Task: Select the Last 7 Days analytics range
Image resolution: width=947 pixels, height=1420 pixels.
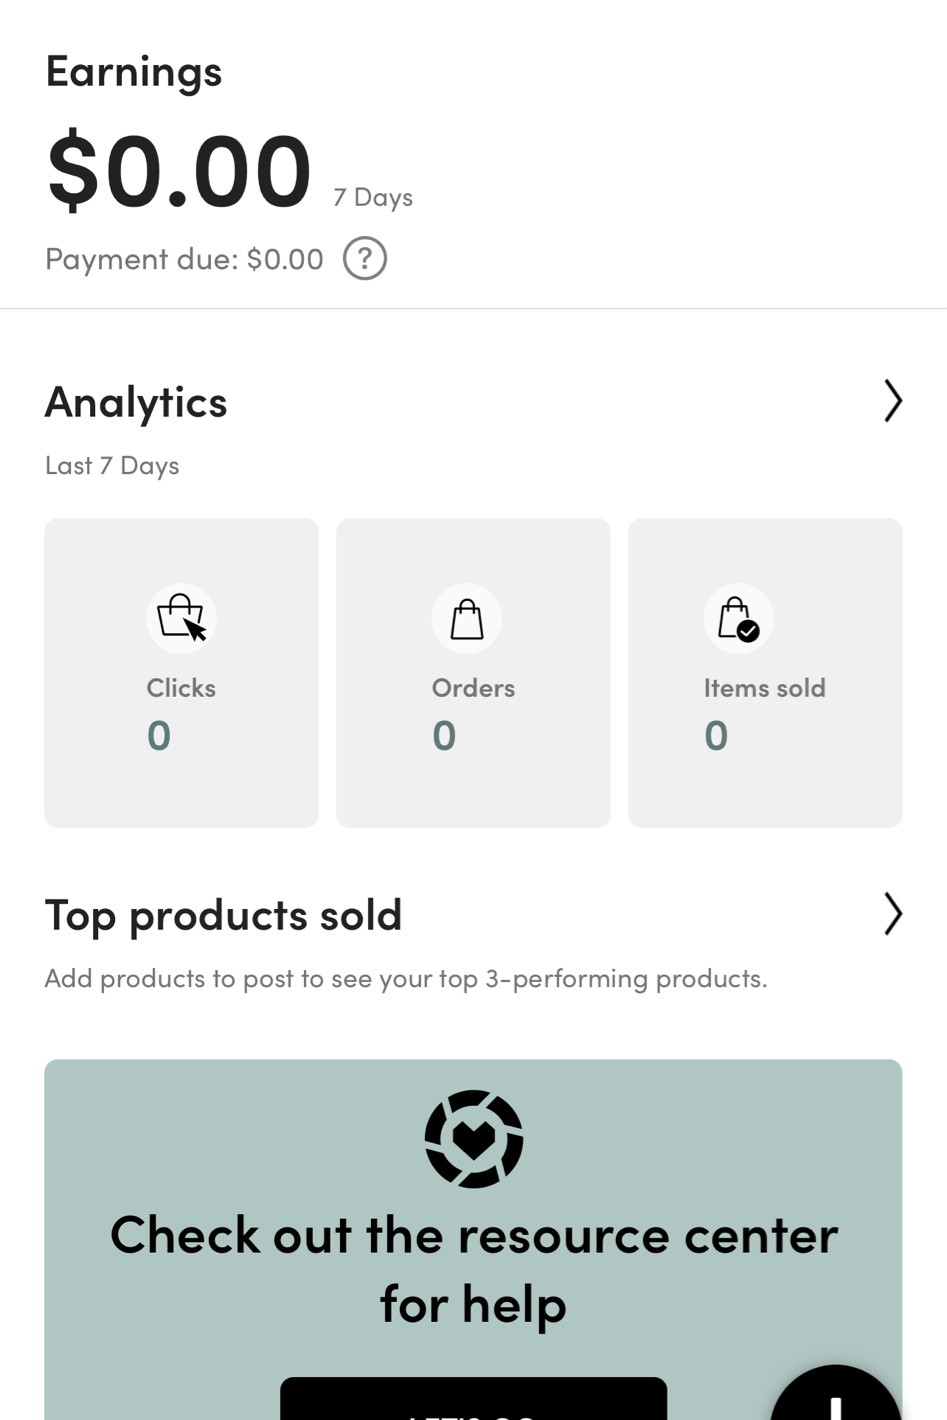Action: (x=112, y=466)
